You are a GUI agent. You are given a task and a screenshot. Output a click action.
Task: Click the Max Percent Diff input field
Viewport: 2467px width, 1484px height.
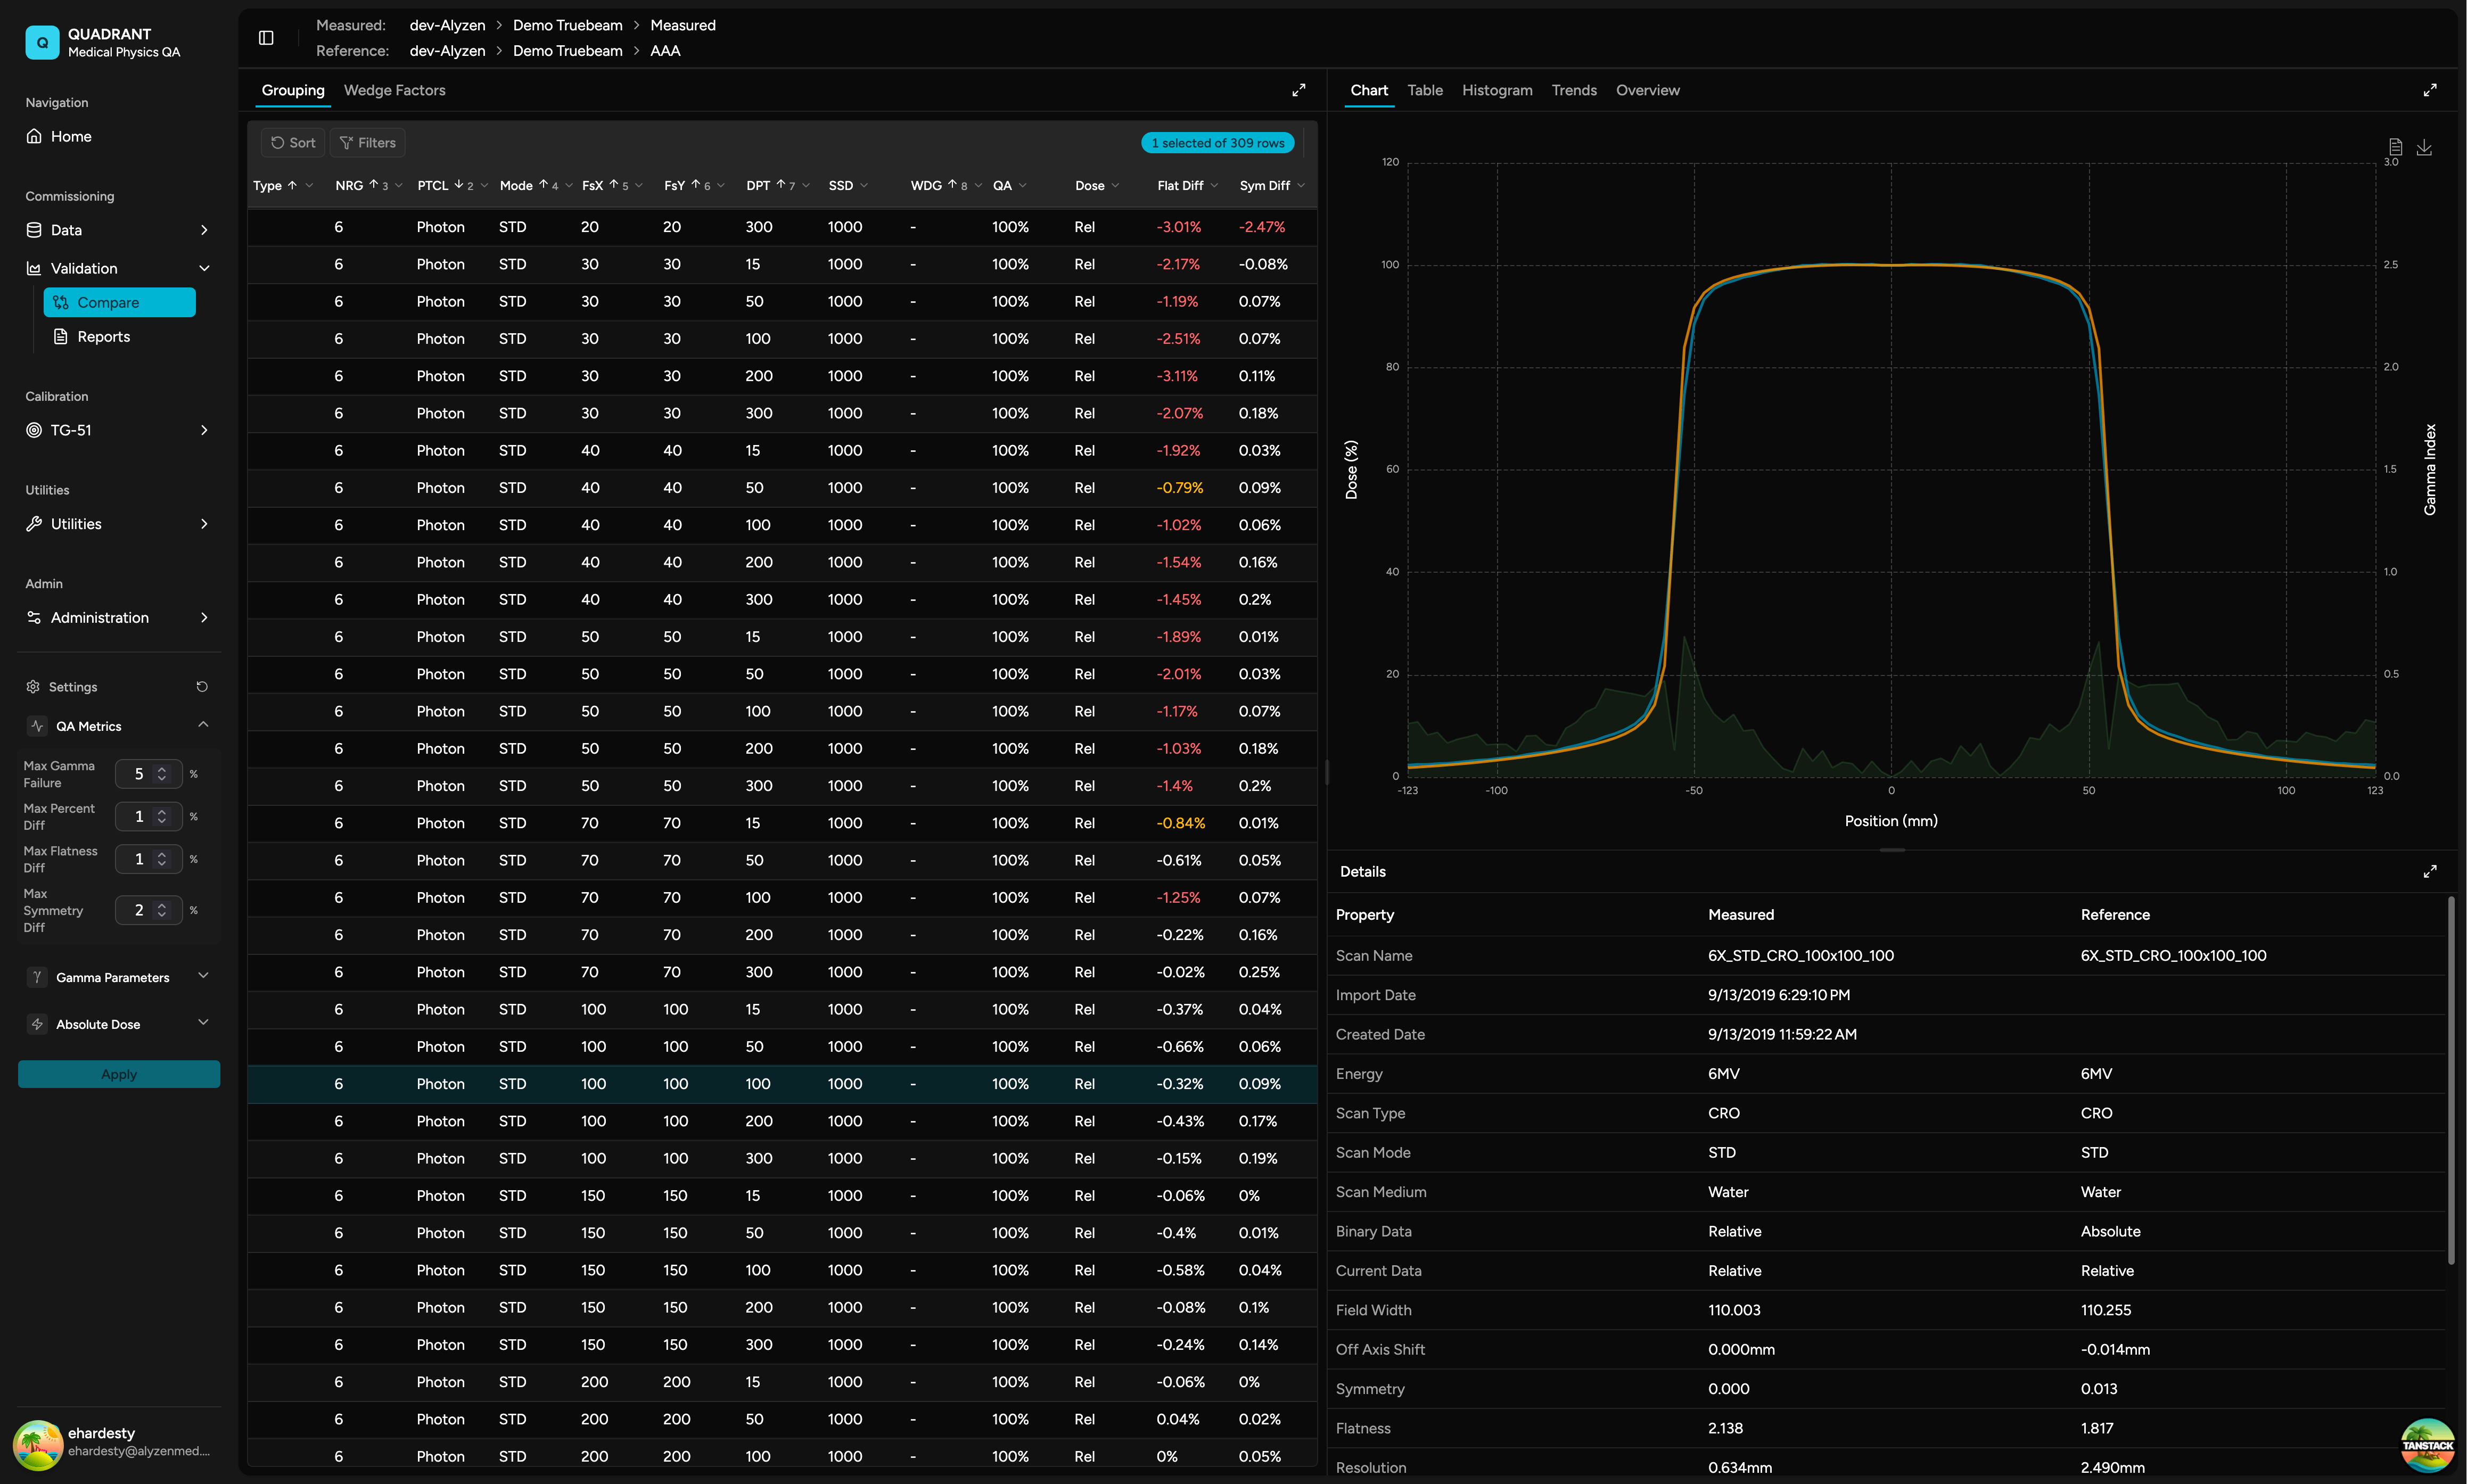pos(137,817)
